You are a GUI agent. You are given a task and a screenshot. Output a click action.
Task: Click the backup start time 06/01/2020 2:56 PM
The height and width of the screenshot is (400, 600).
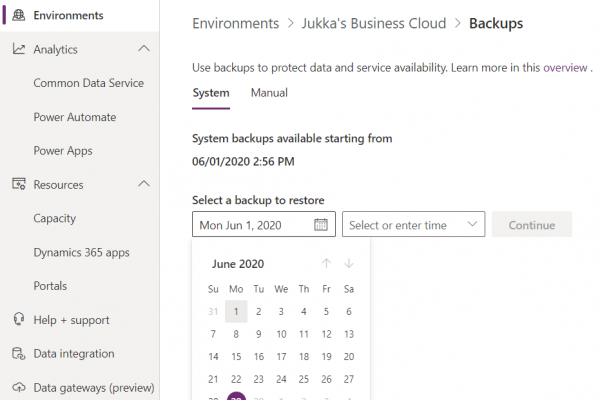[243, 162]
